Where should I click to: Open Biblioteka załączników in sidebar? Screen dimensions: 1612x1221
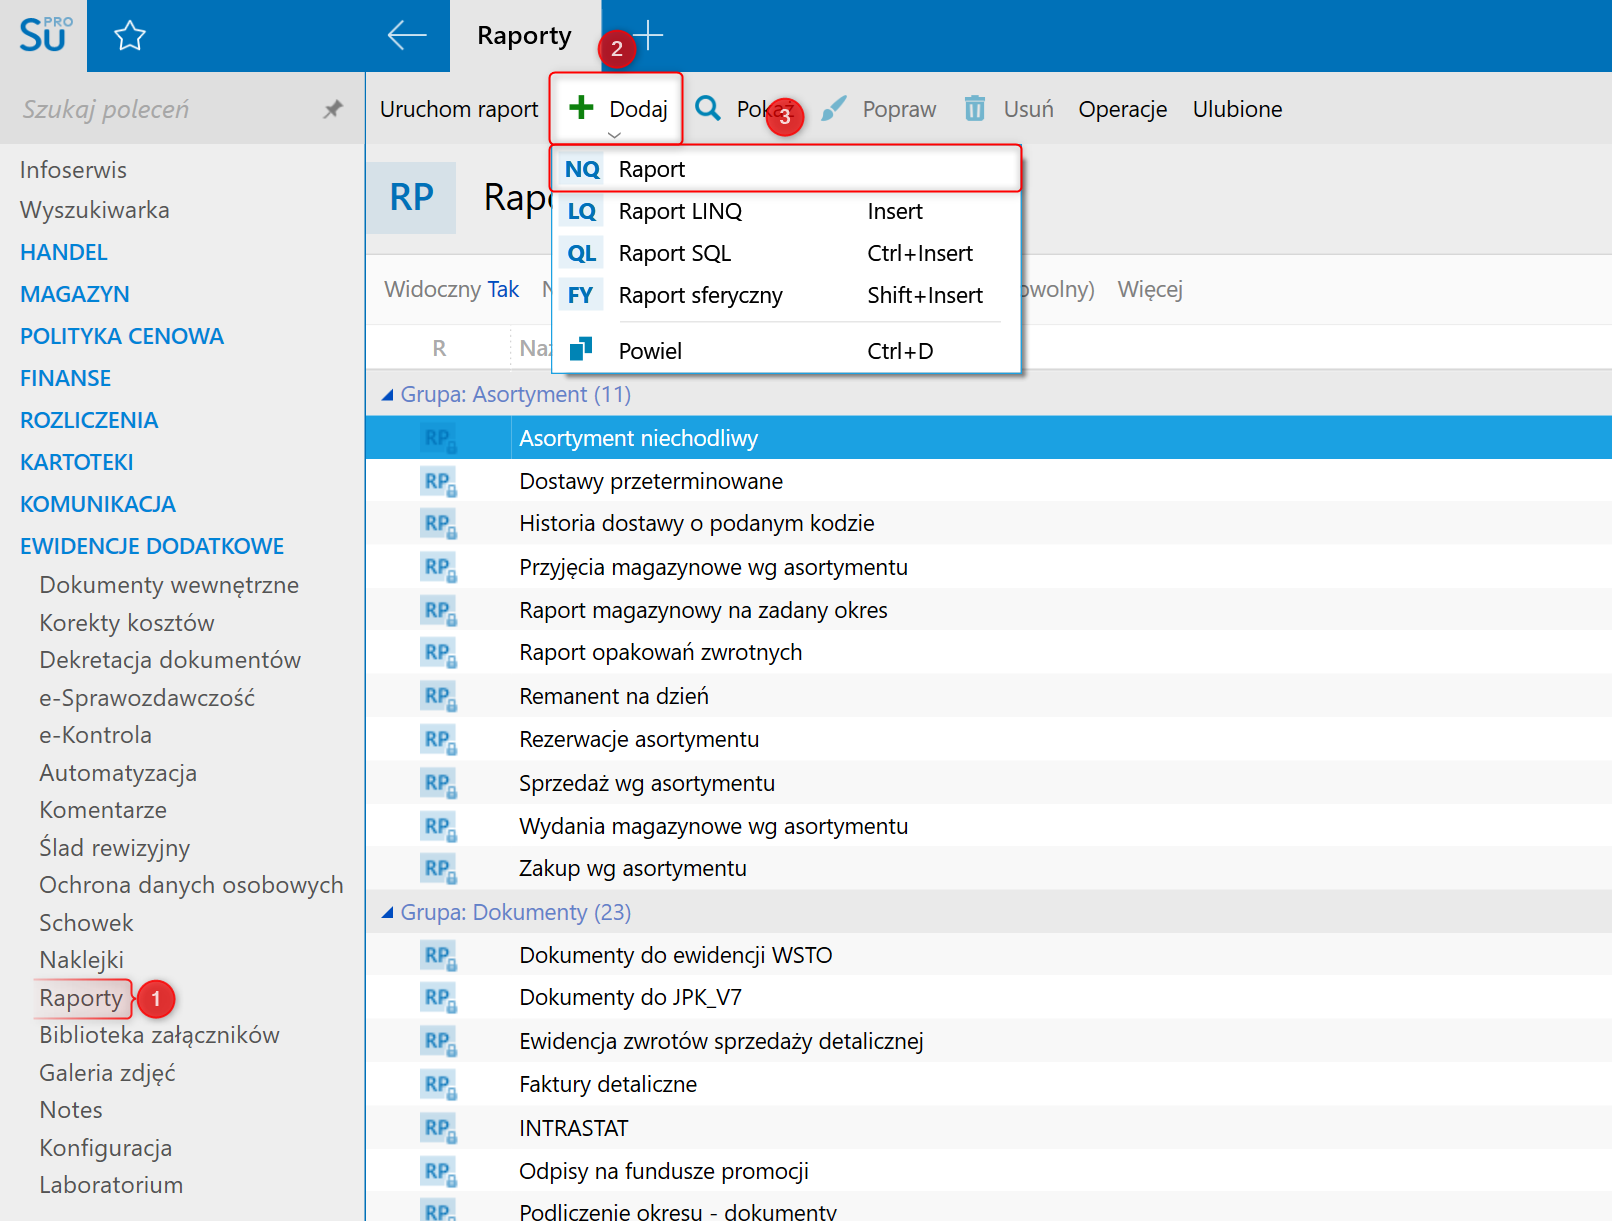(159, 1035)
